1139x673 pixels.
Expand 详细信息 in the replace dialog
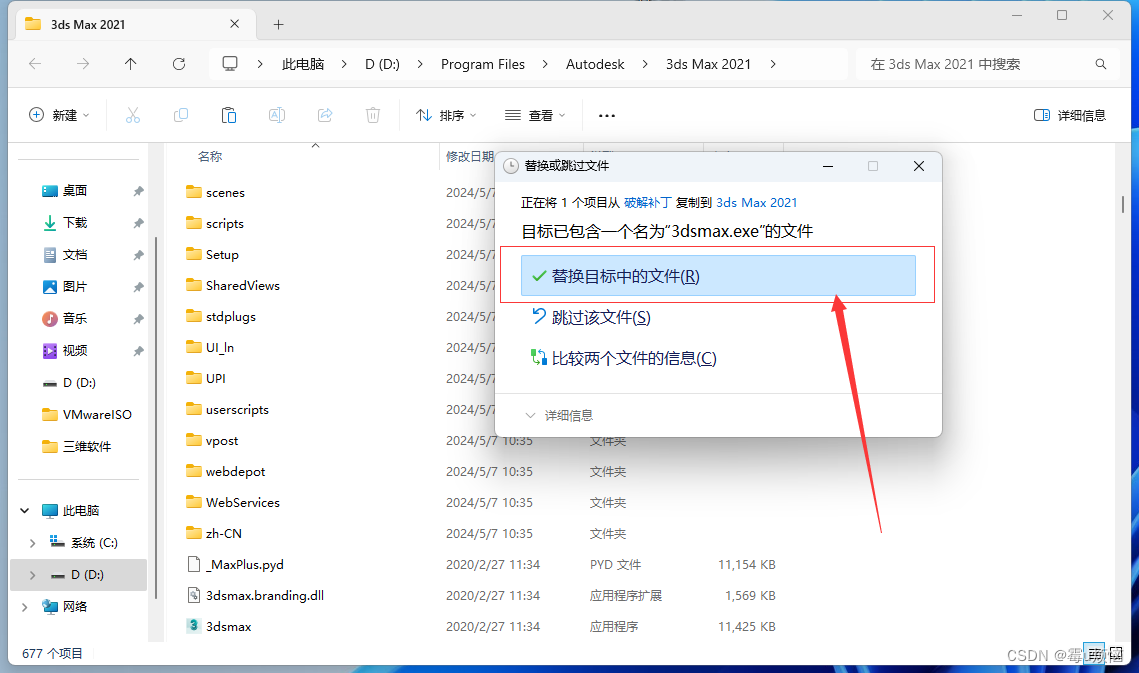point(558,415)
